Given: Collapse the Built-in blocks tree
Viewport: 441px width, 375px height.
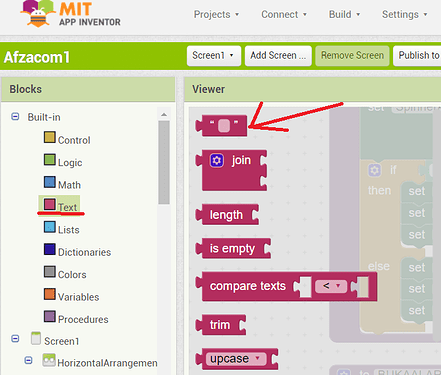Looking at the screenshot, I should [x=15, y=117].
